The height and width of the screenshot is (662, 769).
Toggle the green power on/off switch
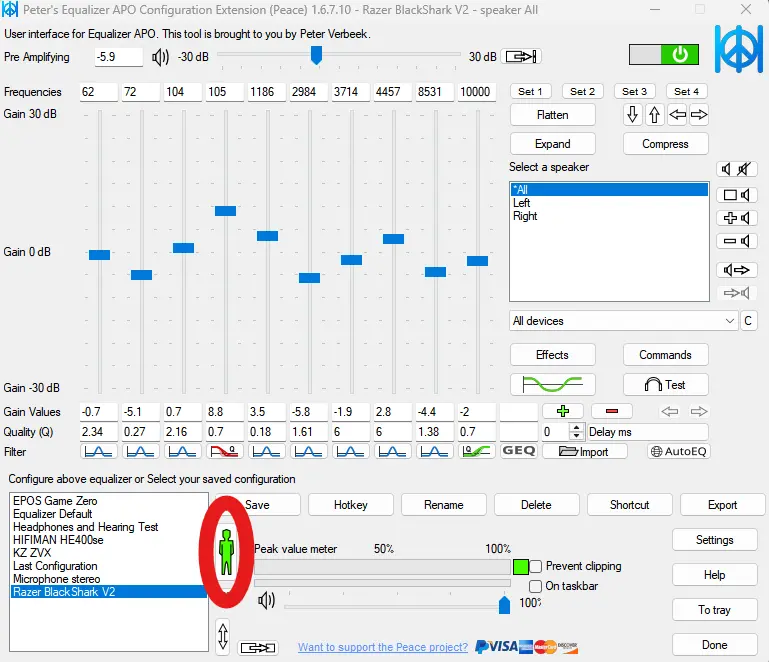coord(664,55)
